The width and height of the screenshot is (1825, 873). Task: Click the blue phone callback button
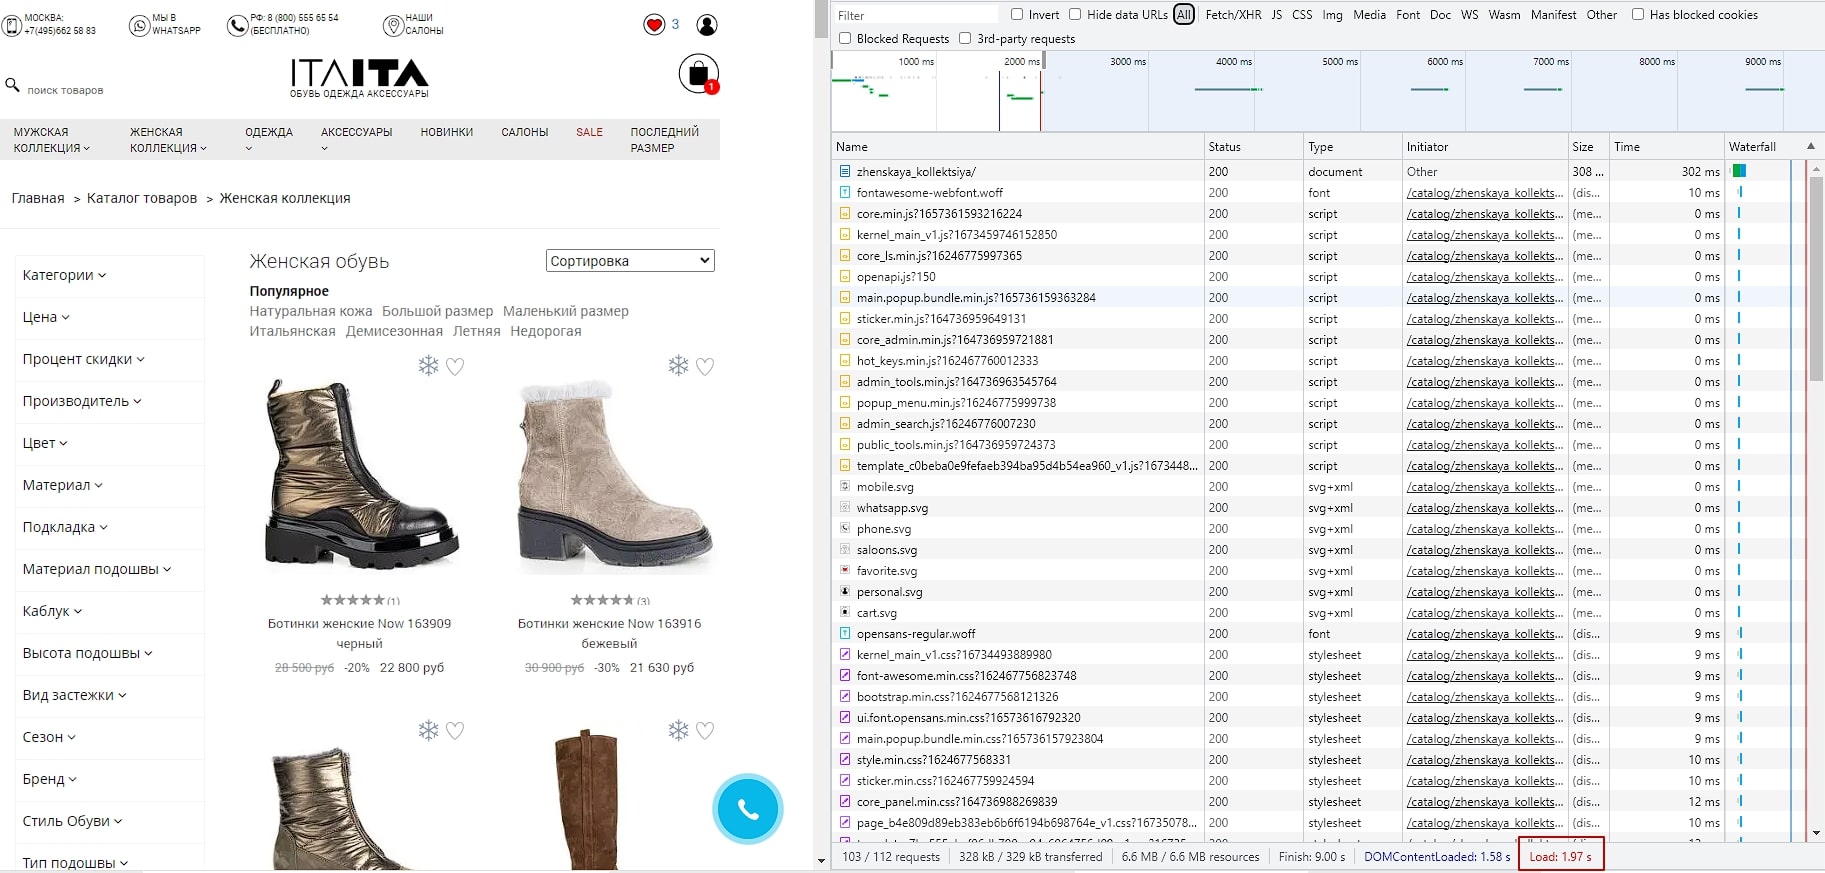tap(747, 809)
